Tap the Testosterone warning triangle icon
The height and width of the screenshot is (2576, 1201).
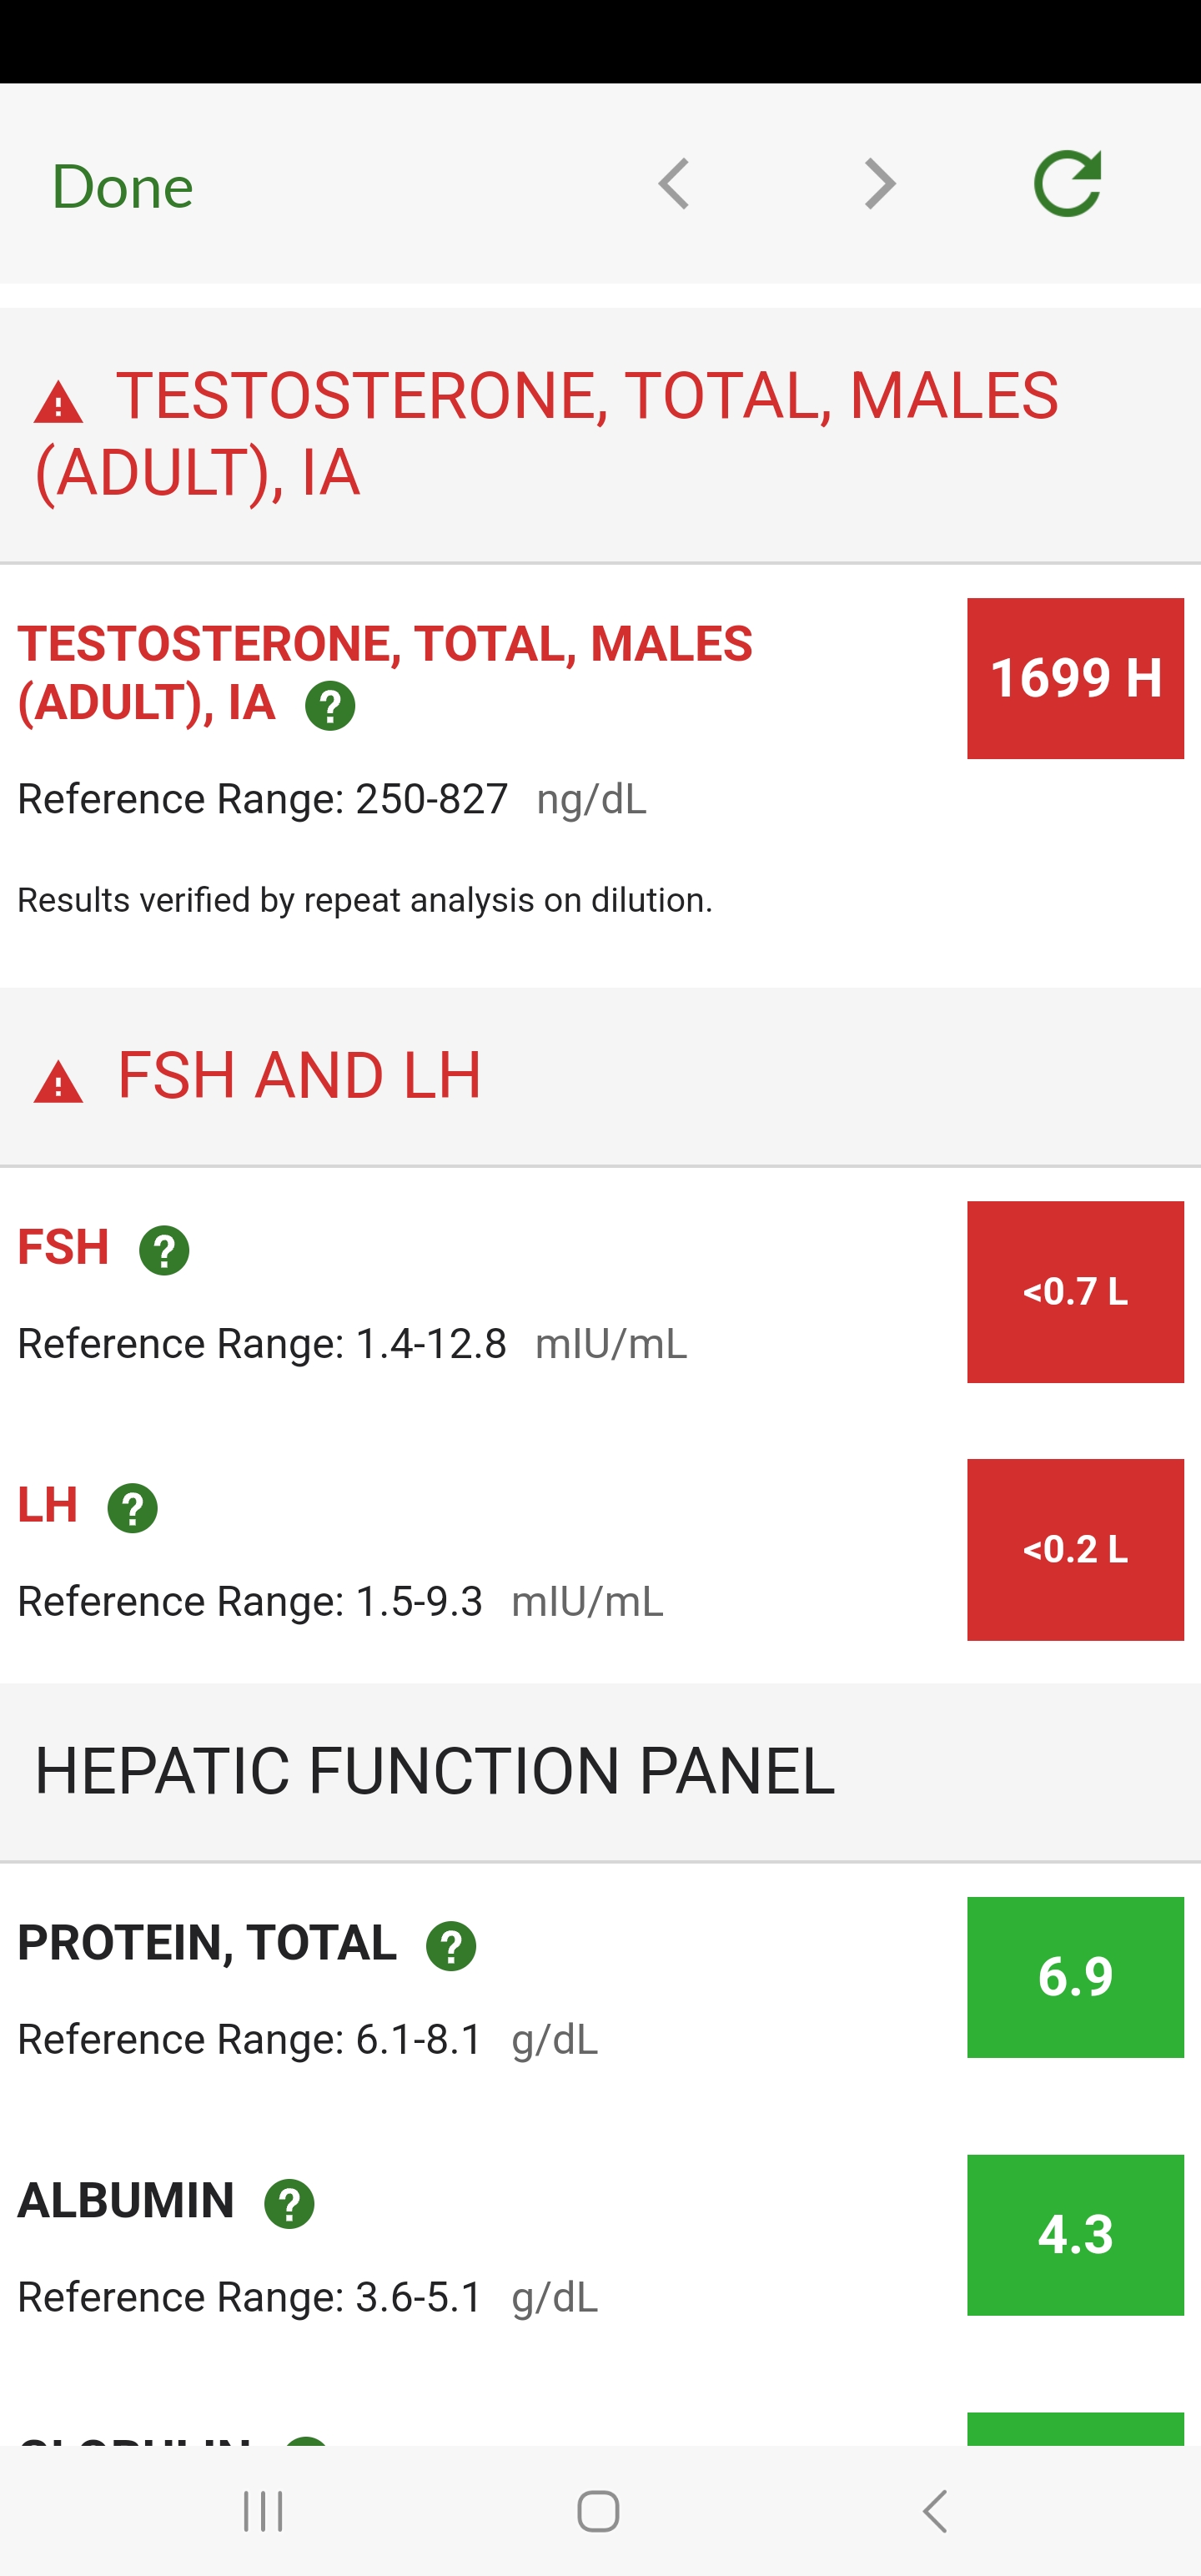click(58, 403)
